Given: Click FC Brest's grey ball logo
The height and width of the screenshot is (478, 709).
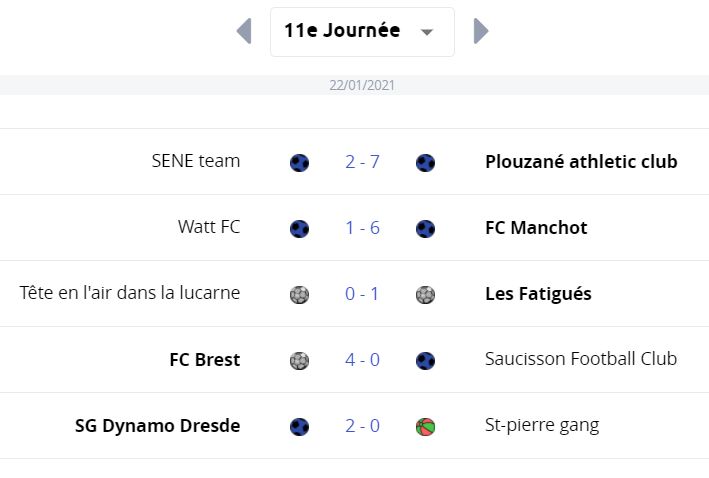Looking at the screenshot, I should 299,360.
